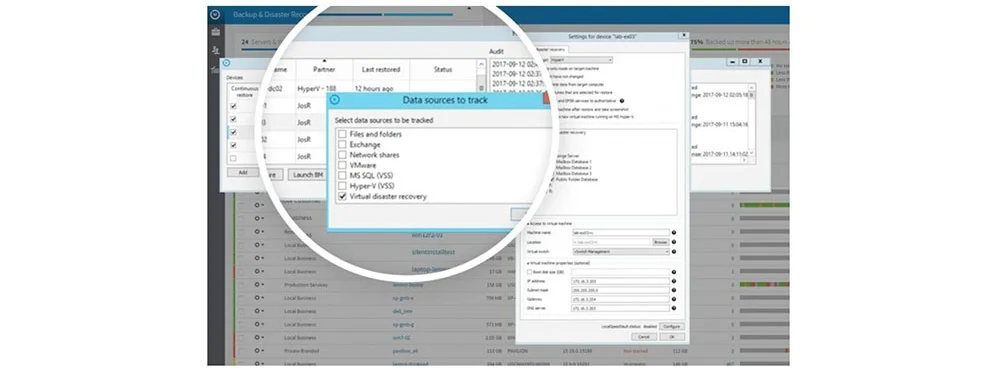Check the unticked Continuous restore box in Devices

pos(233,158)
